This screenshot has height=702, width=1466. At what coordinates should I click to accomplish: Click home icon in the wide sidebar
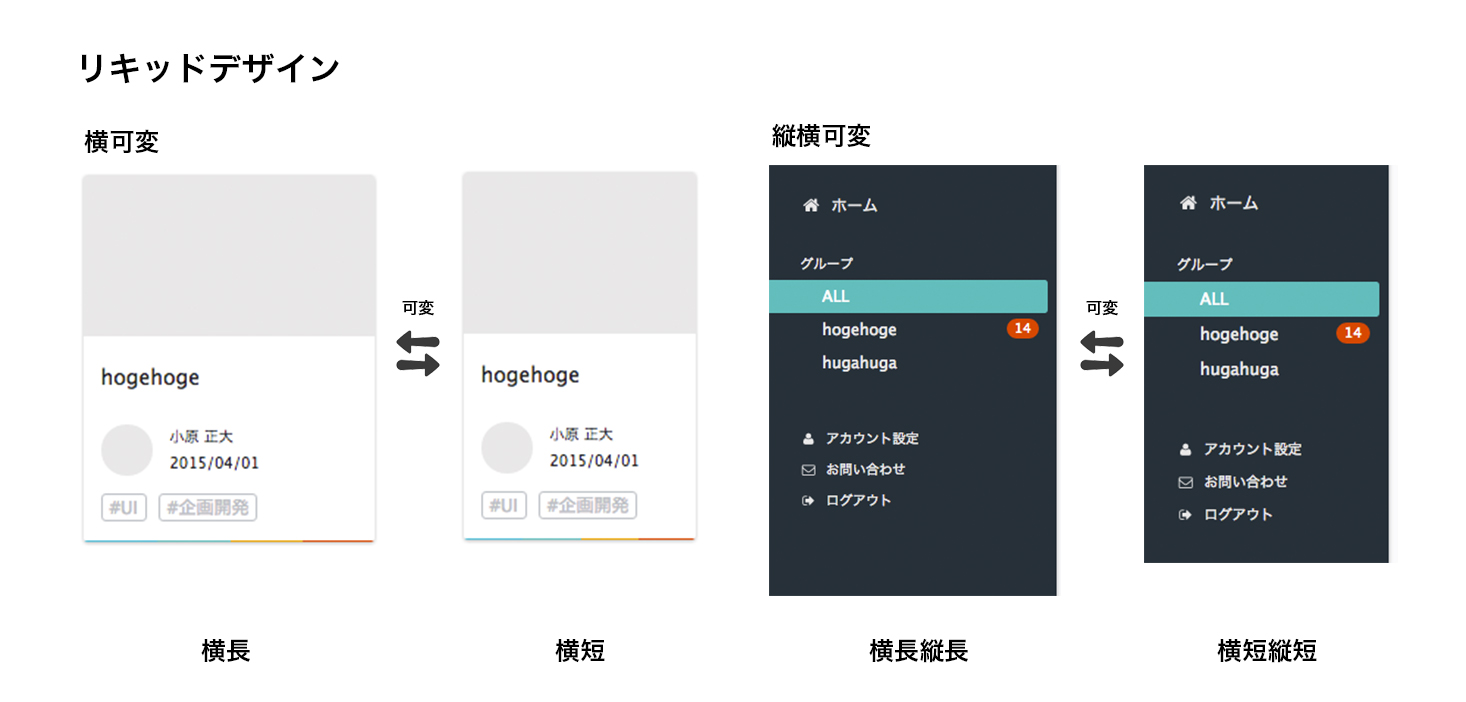pos(811,205)
